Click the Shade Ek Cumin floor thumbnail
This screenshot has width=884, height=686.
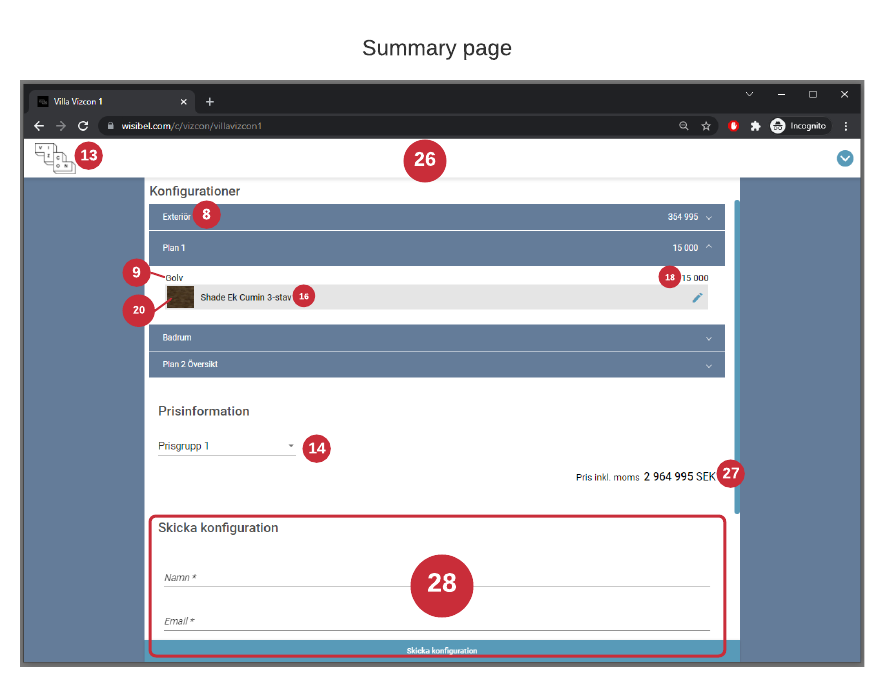pyautogui.click(x=181, y=297)
